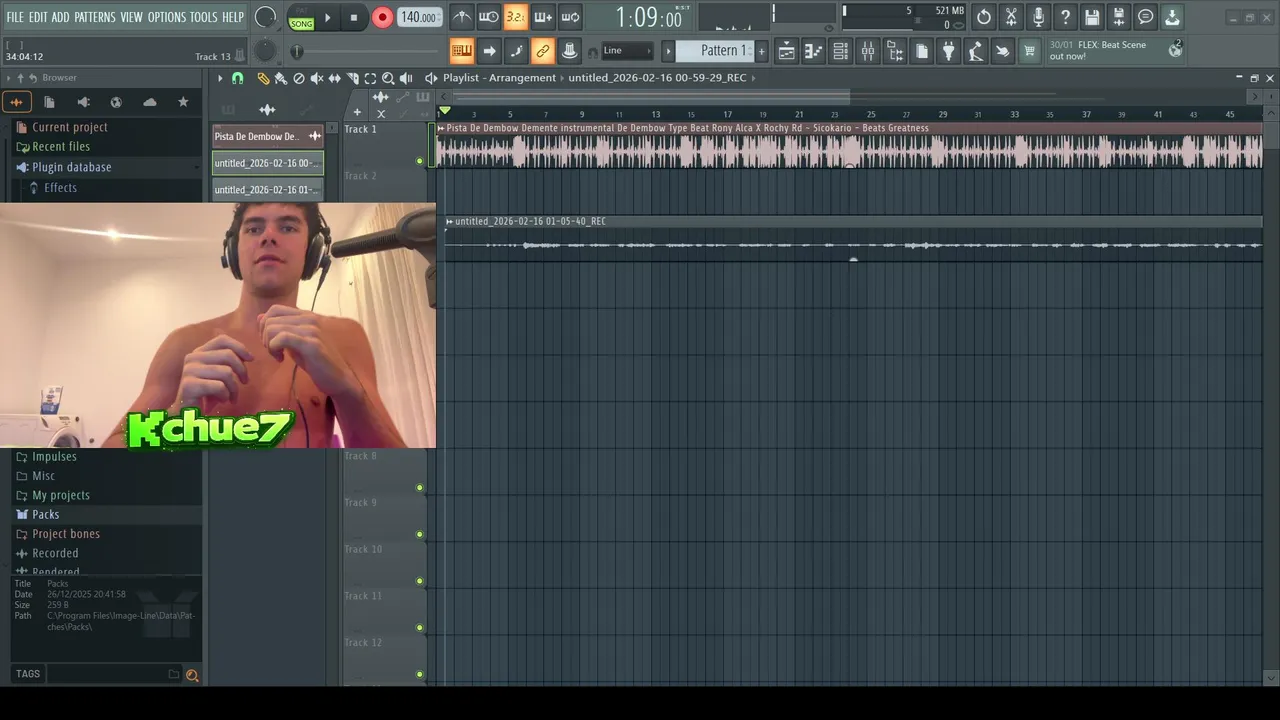Open the Piano roll view

[x=814, y=51]
